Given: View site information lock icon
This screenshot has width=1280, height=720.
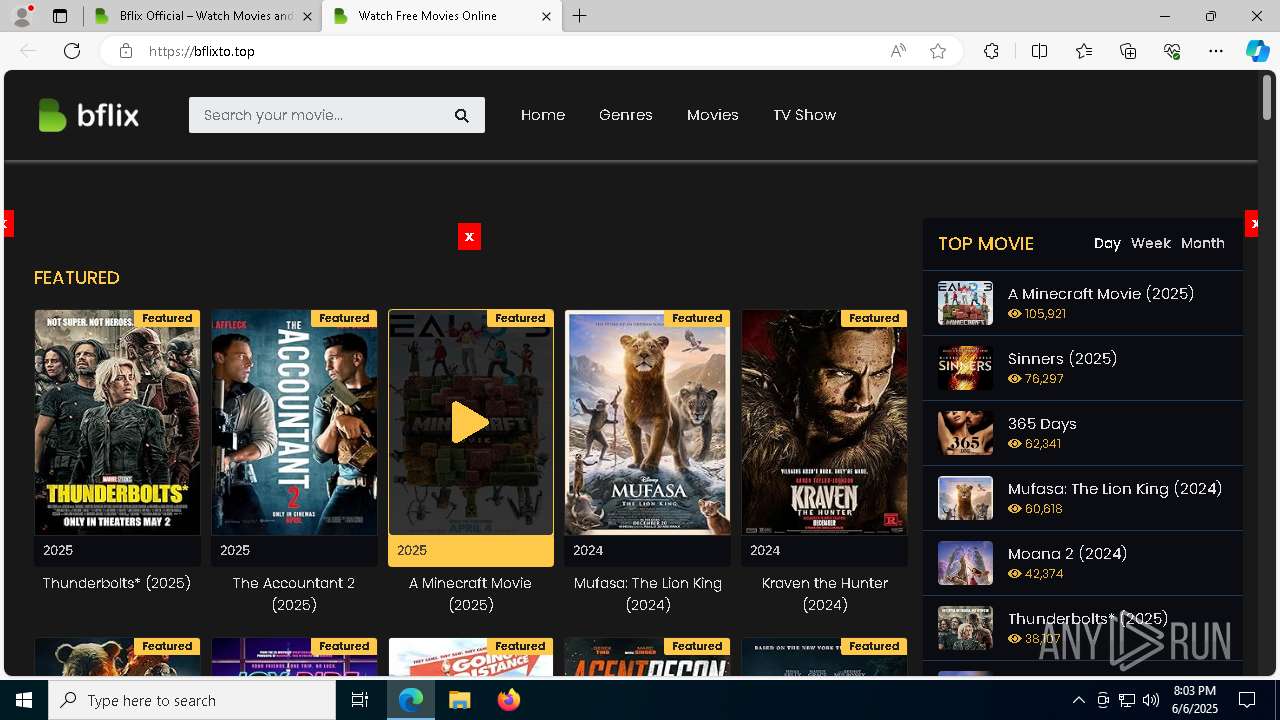Looking at the screenshot, I should [126, 51].
